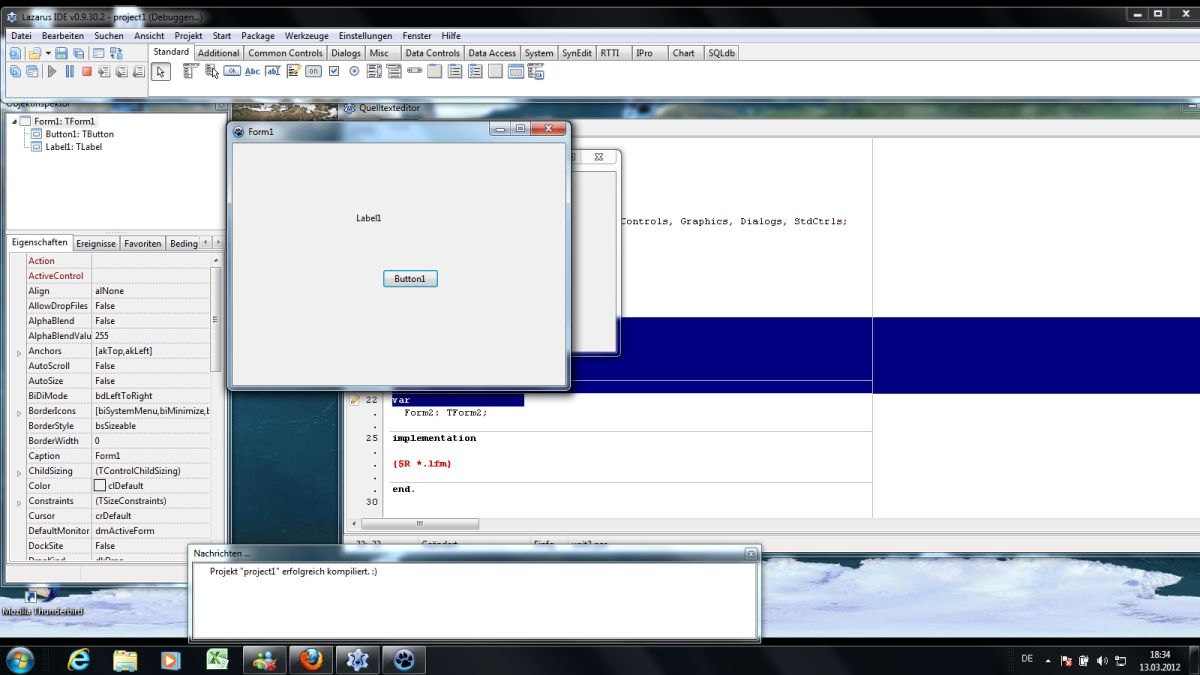The image size is (1200, 675).
Task: Select Label1: TLabel in the component tree
Action: [x=73, y=147]
